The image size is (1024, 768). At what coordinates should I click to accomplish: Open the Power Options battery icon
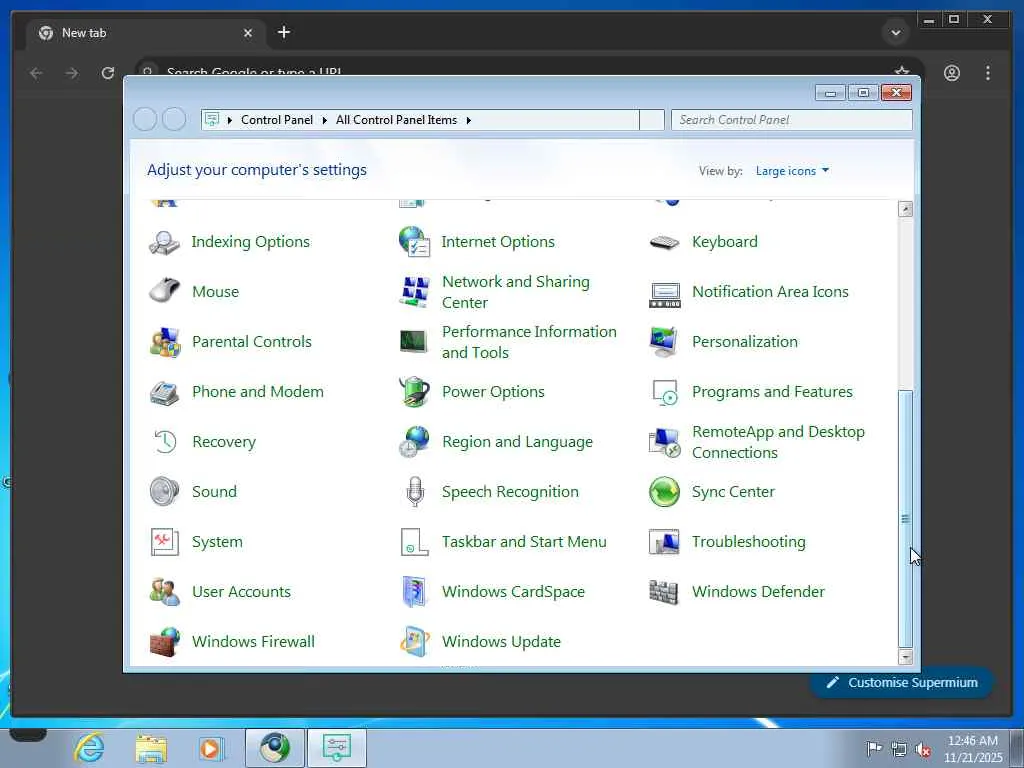pyautogui.click(x=415, y=392)
